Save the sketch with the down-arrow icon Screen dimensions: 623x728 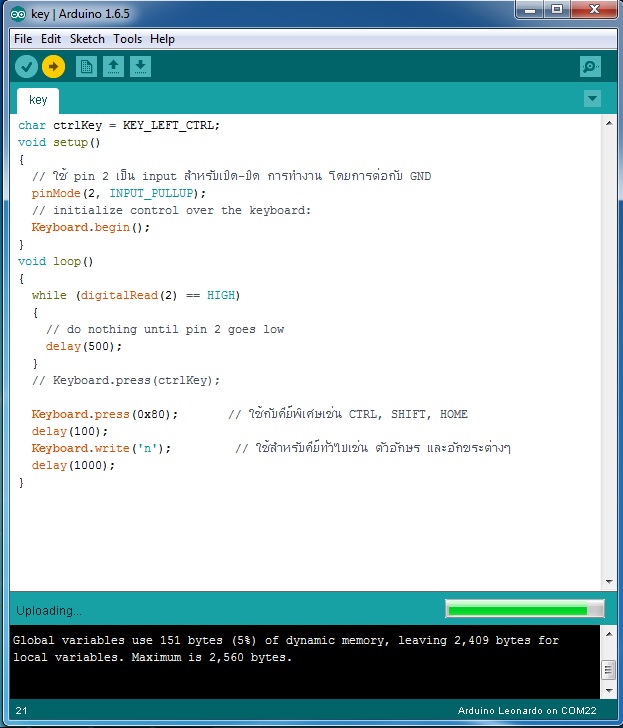click(140, 67)
